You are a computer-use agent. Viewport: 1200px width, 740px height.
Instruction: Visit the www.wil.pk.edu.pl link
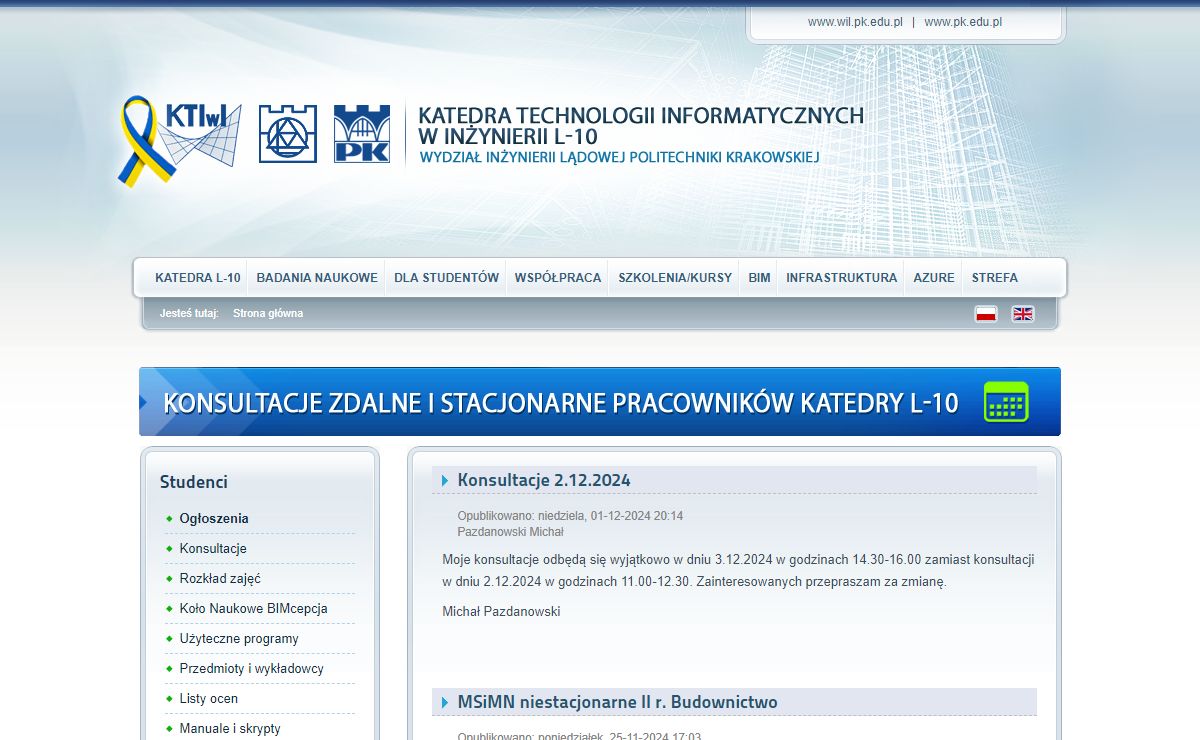click(855, 22)
